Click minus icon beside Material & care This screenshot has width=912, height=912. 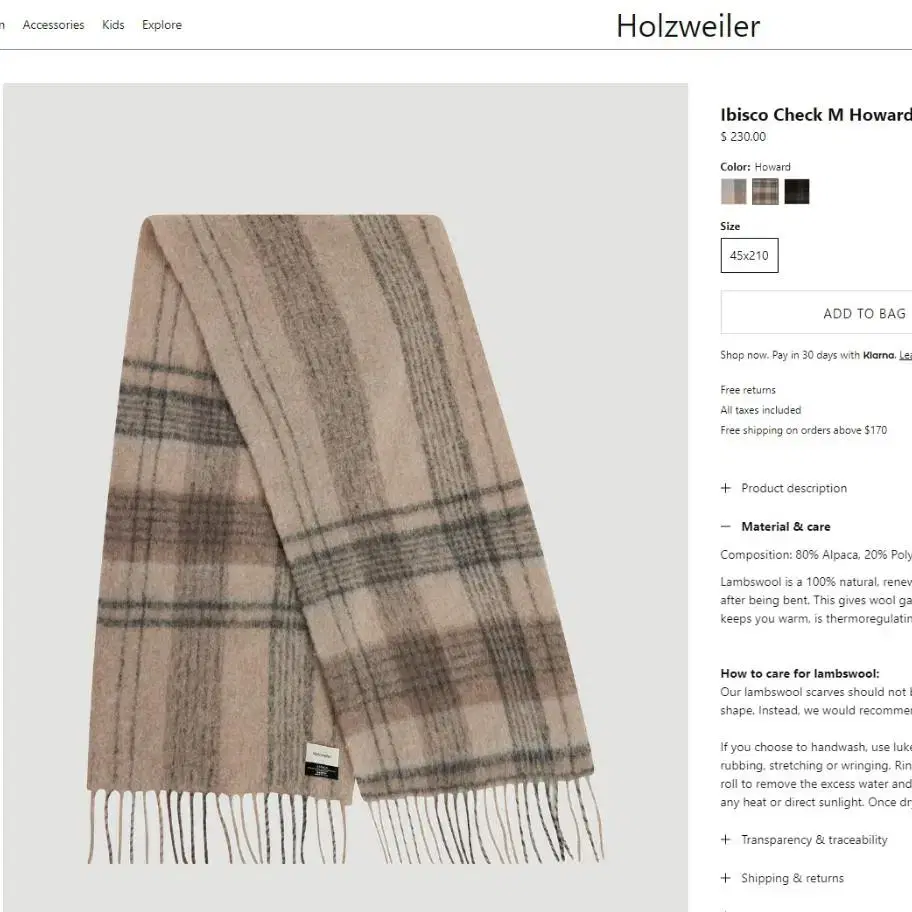pyautogui.click(x=725, y=526)
